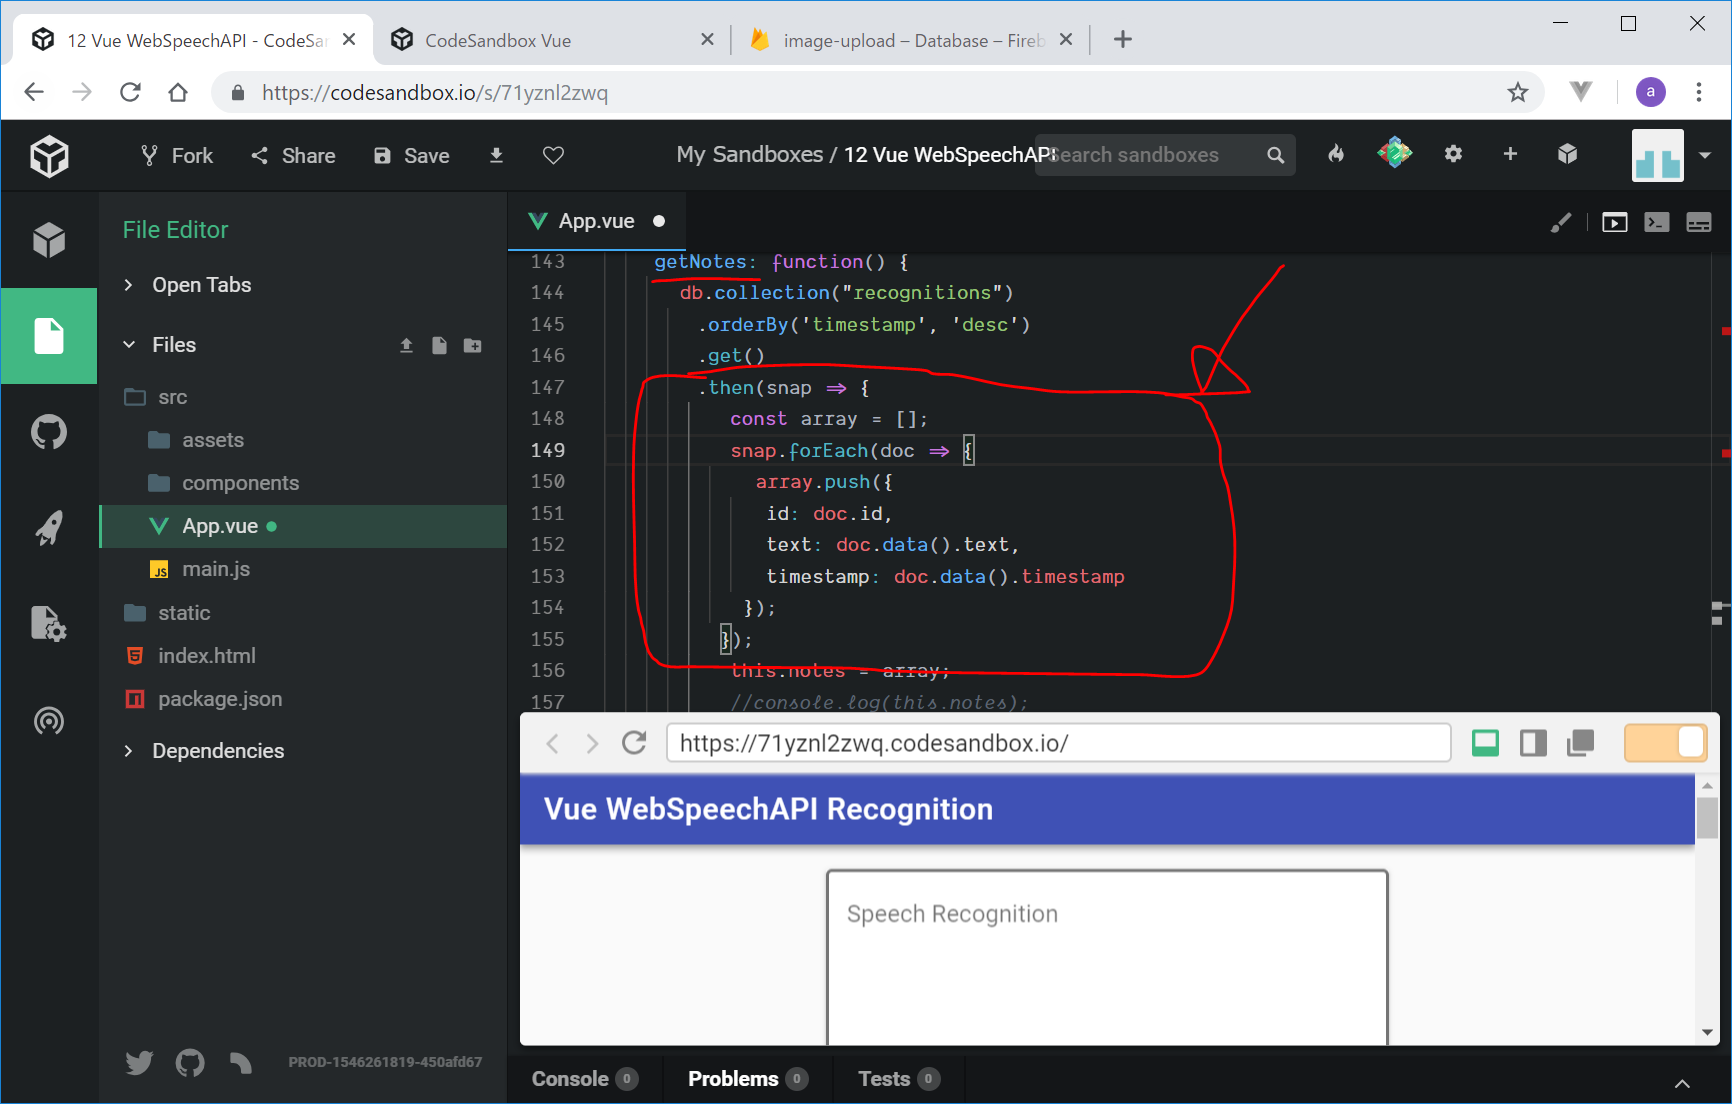Open GitHub integration sidebar icon
1732x1104 pixels.
point(49,432)
